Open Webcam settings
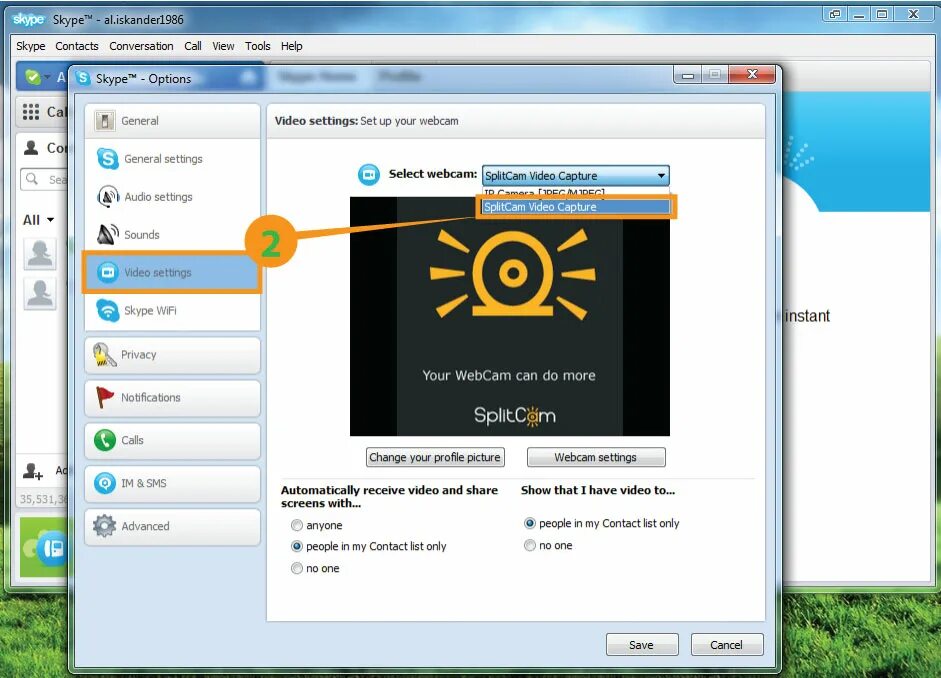 (596, 457)
